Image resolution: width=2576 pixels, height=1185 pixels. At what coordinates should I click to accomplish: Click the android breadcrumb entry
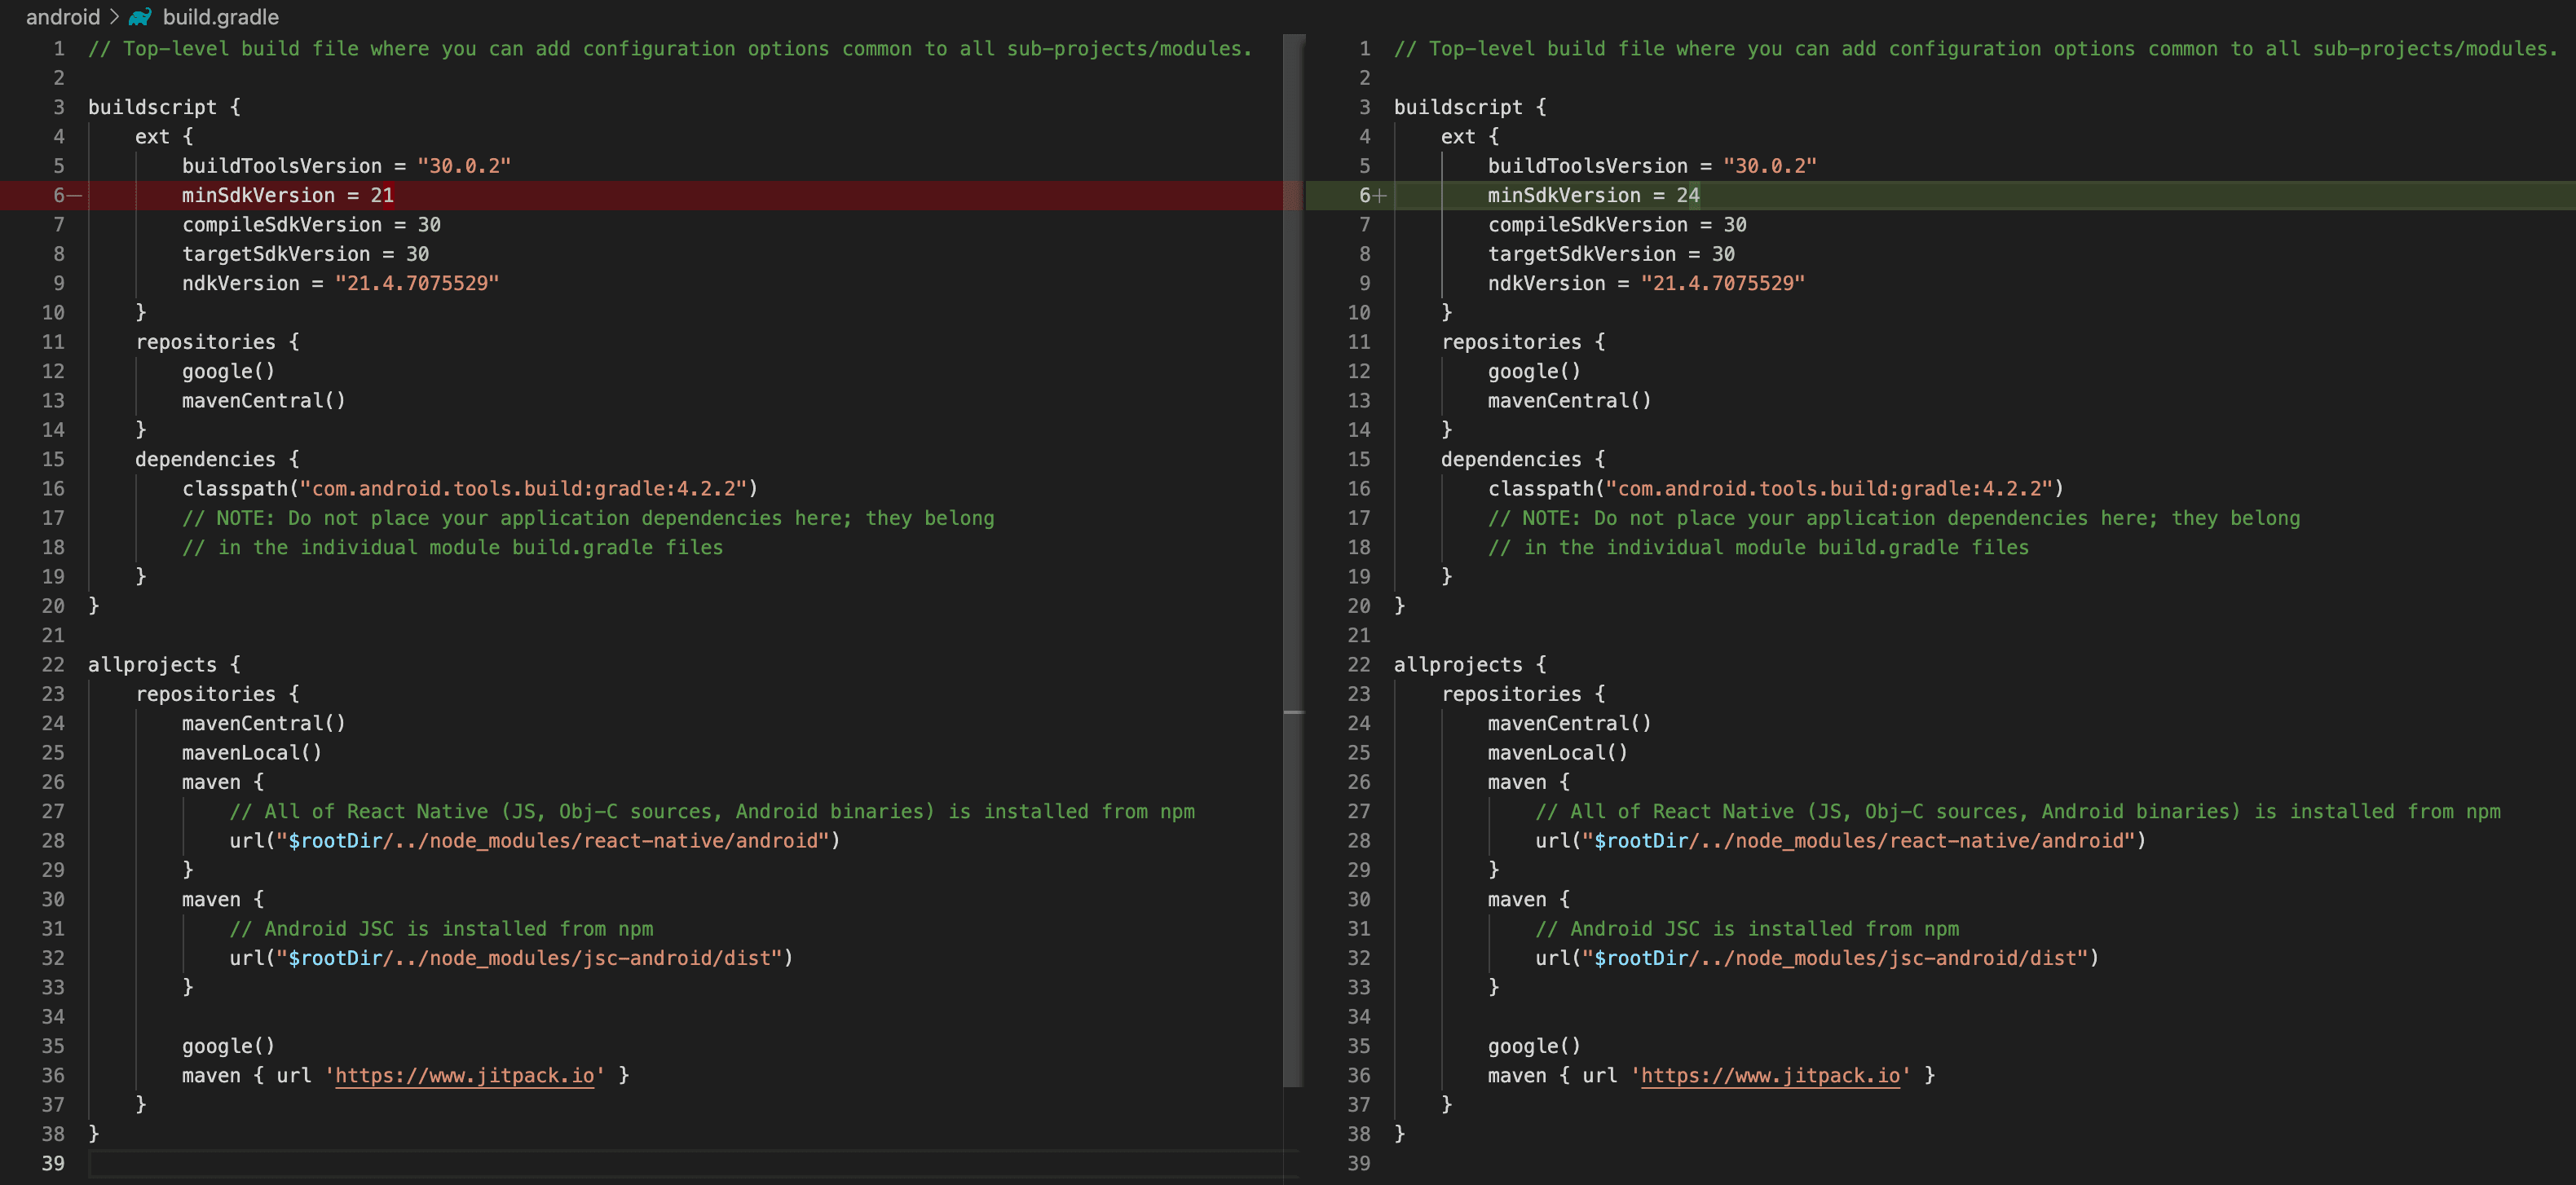tap(63, 16)
